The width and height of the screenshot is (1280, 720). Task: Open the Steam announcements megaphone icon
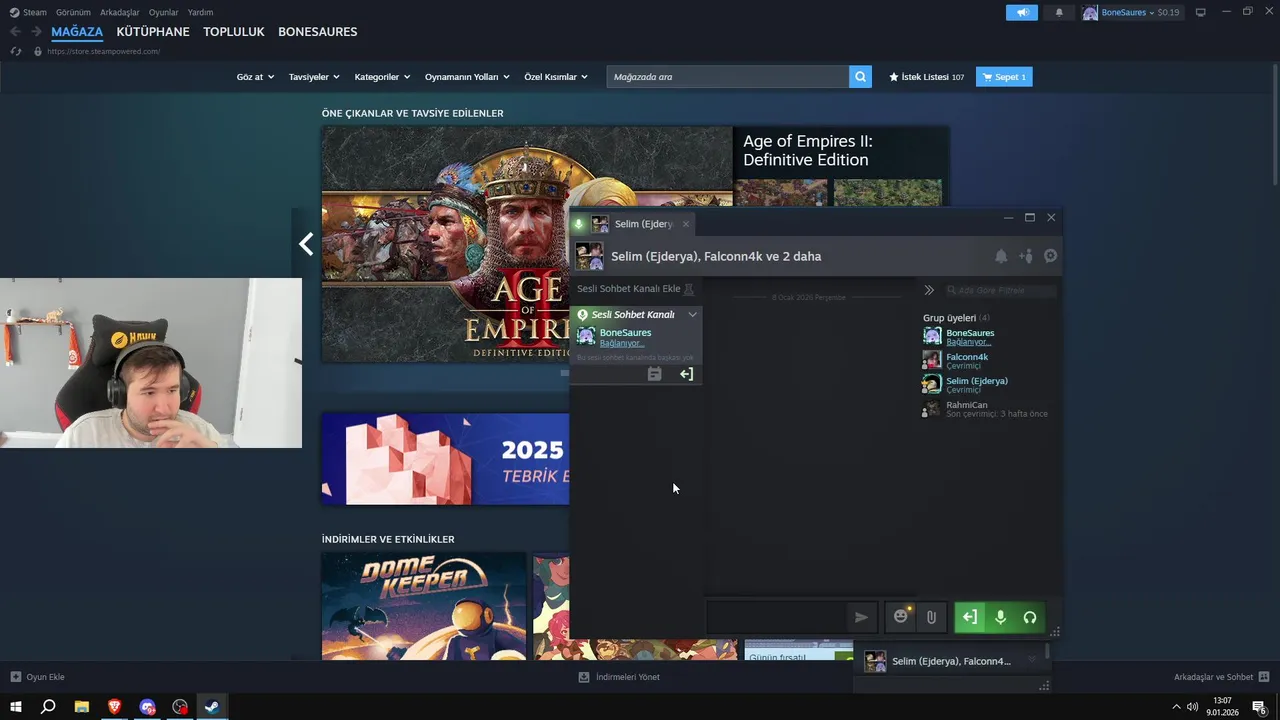(1021, 12)
